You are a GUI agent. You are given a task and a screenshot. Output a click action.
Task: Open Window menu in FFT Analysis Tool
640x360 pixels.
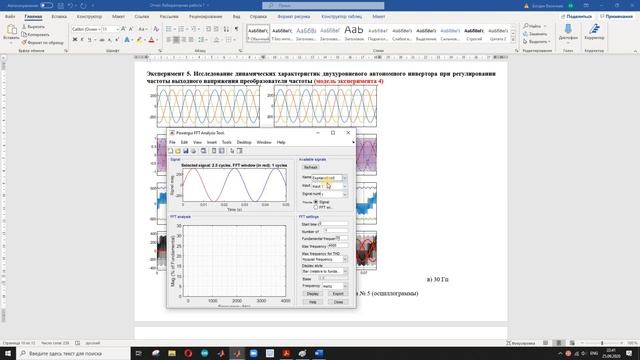click(x=264, y=142)
